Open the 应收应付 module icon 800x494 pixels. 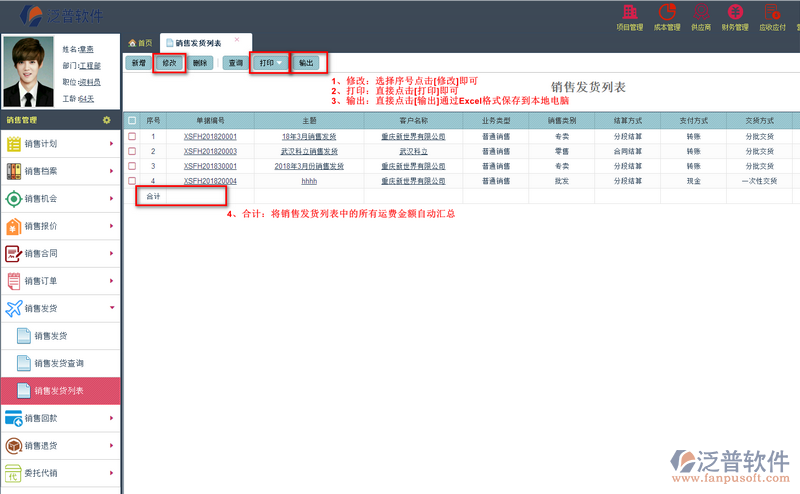pos(772,12)
